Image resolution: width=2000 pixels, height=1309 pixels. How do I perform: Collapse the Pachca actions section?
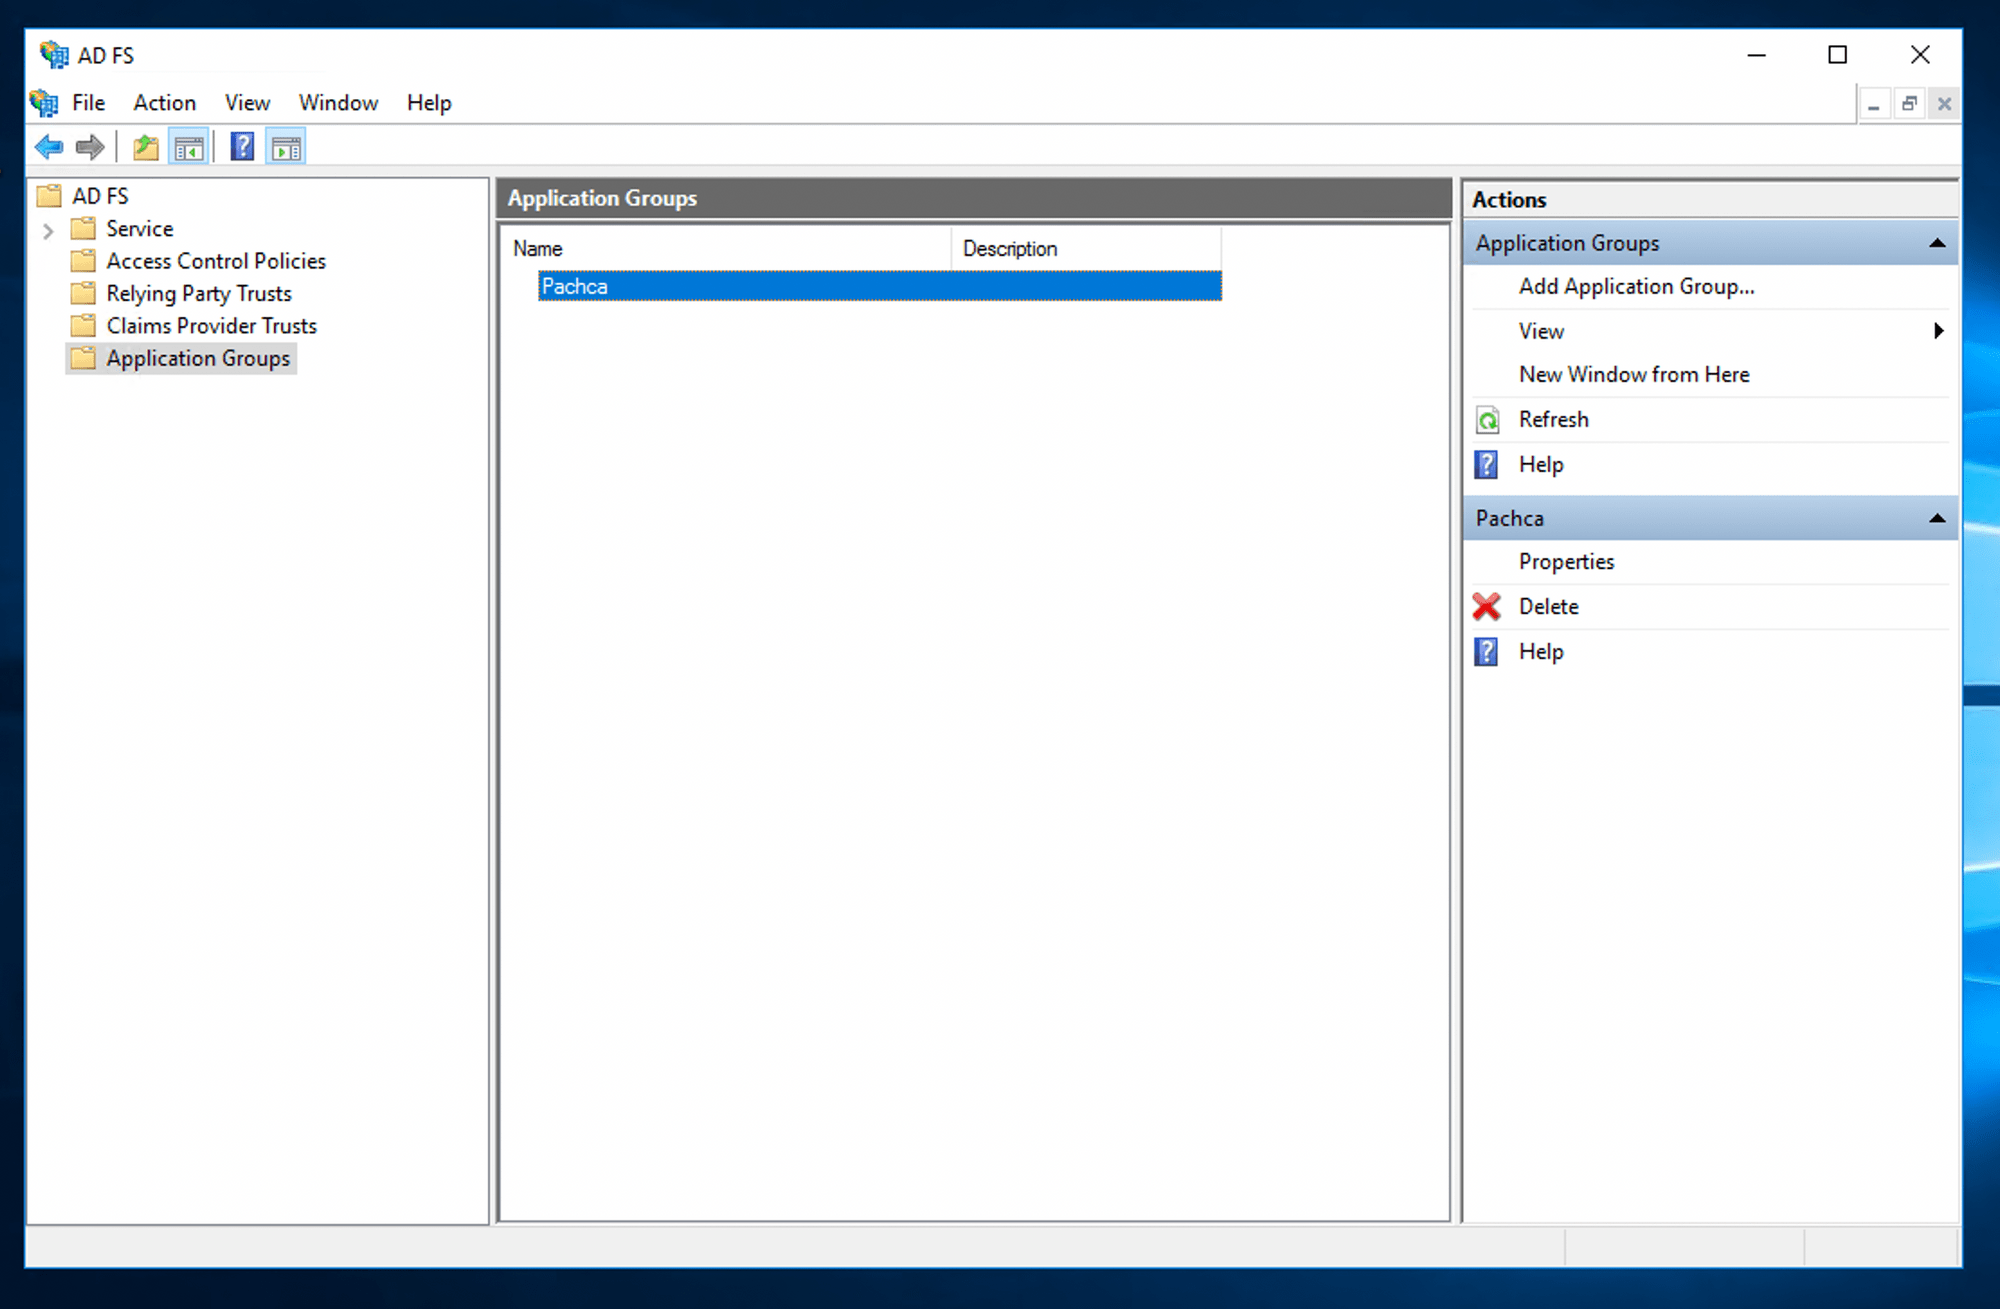click(x=1936, y=518)
